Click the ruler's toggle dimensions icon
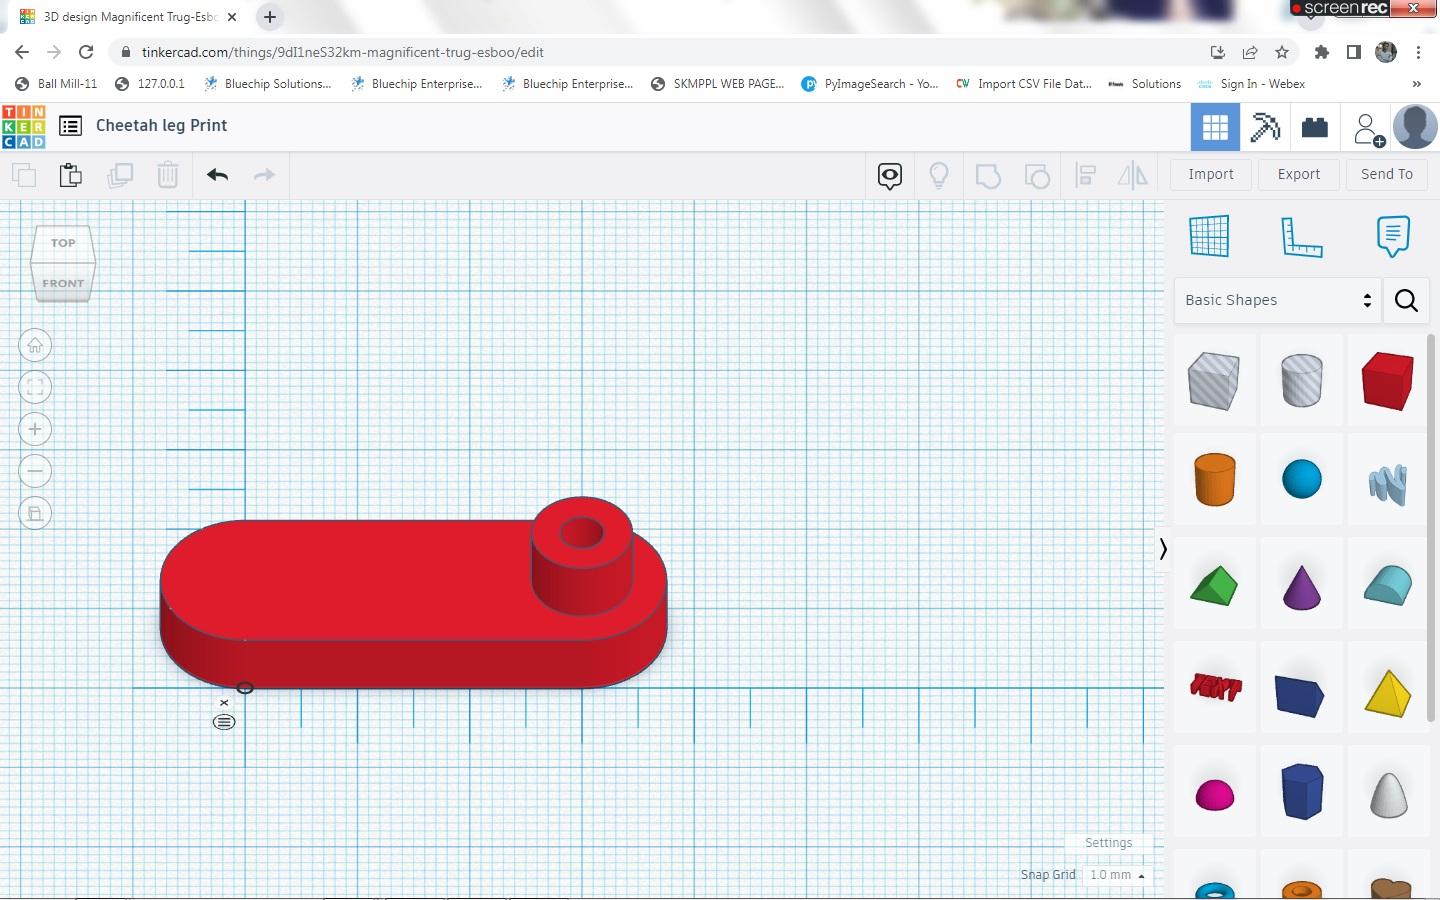Image resolution: width=1440 pixels, height=900 pixels. click(x=224, y=722)
